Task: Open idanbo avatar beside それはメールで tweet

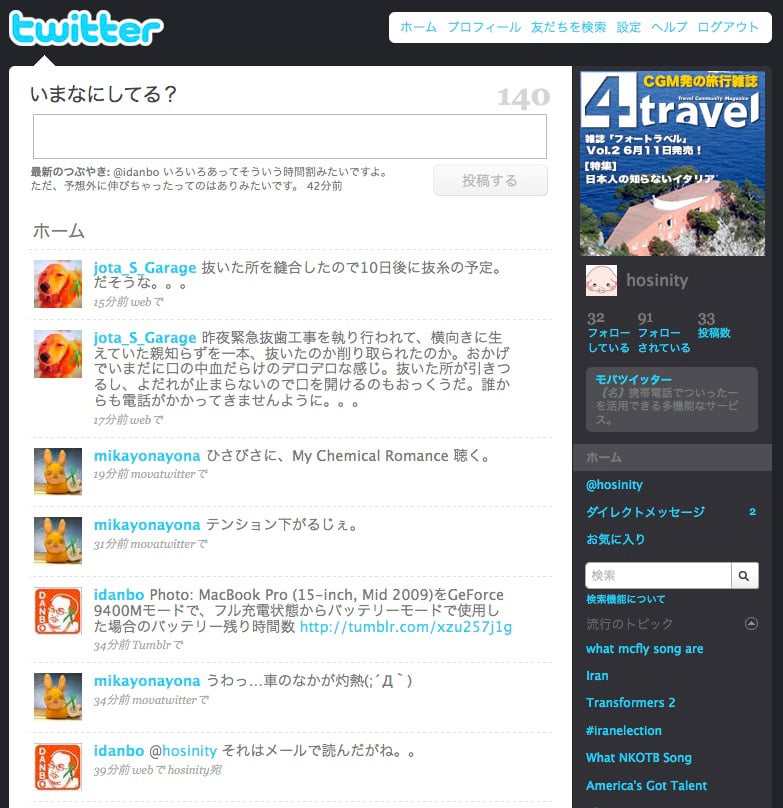Action: click(x=58, y=767)
